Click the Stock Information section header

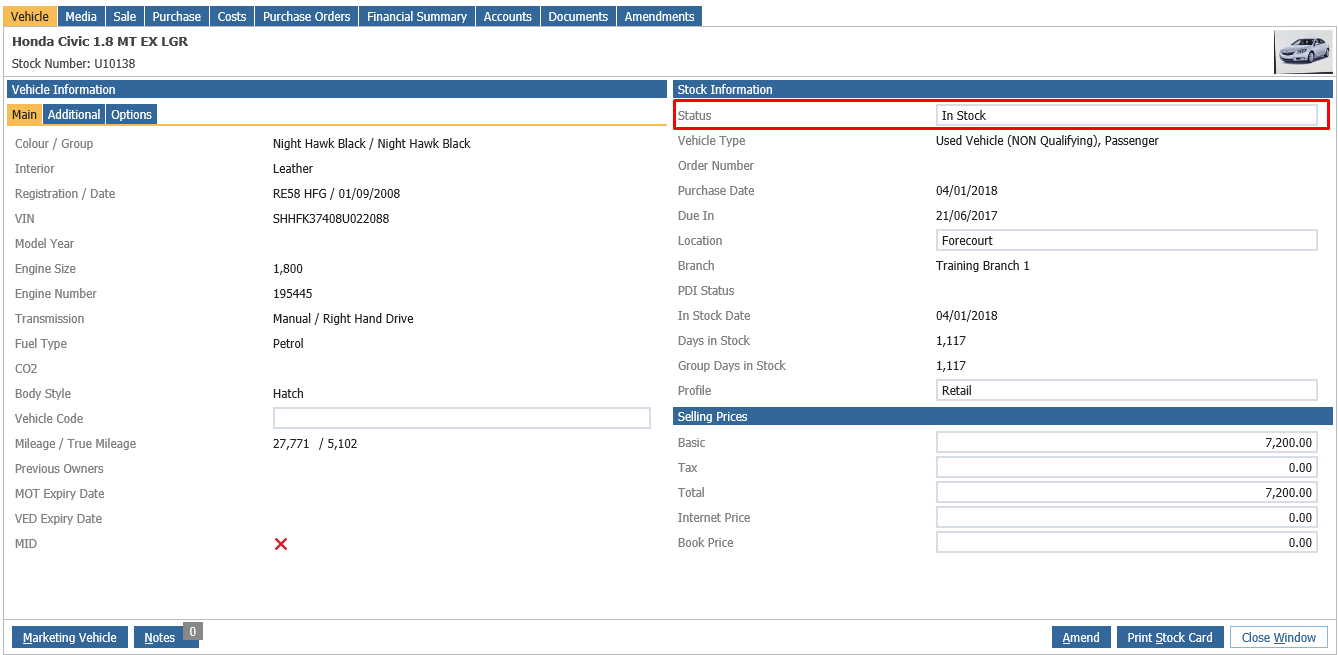[1003, 90]
